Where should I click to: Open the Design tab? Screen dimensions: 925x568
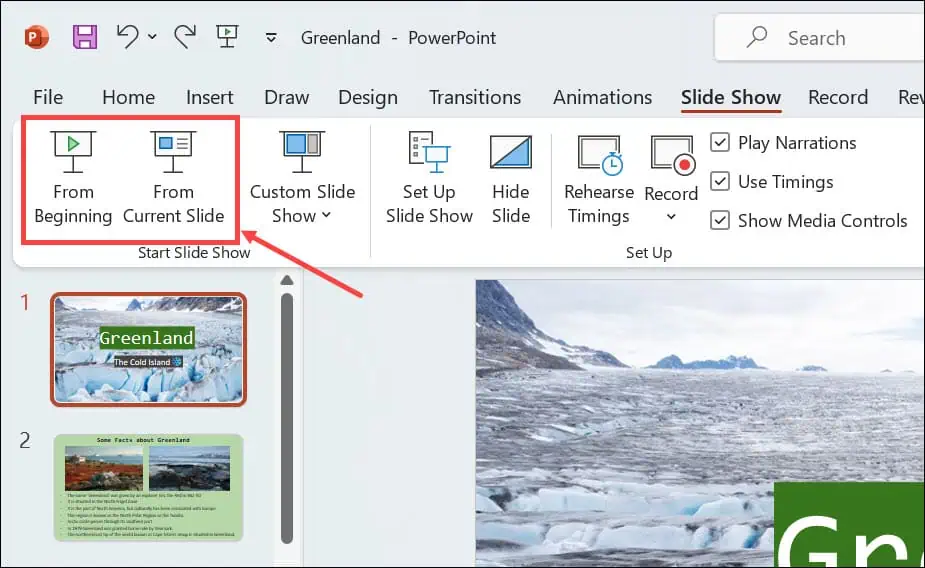[x=368, y=97]
